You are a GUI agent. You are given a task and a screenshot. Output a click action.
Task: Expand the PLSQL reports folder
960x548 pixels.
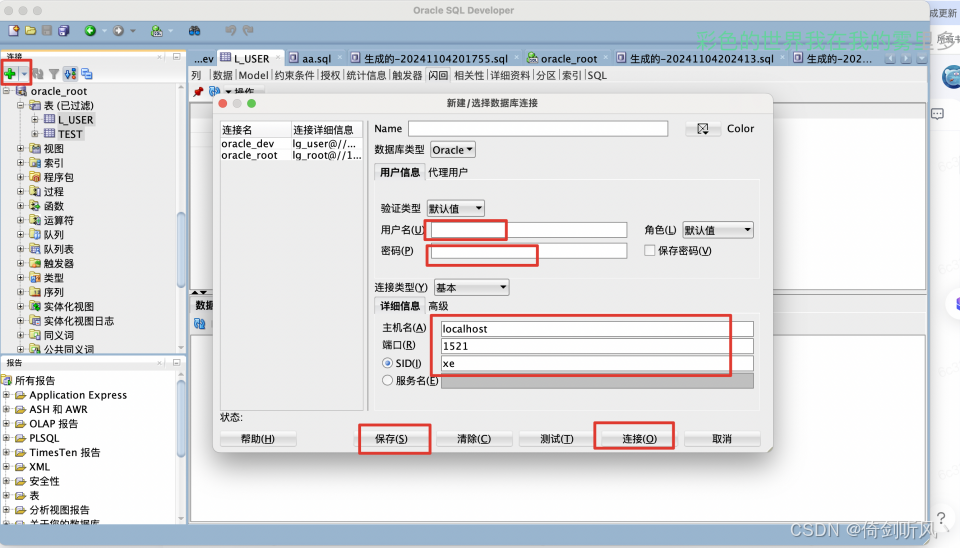click(7, 438)
